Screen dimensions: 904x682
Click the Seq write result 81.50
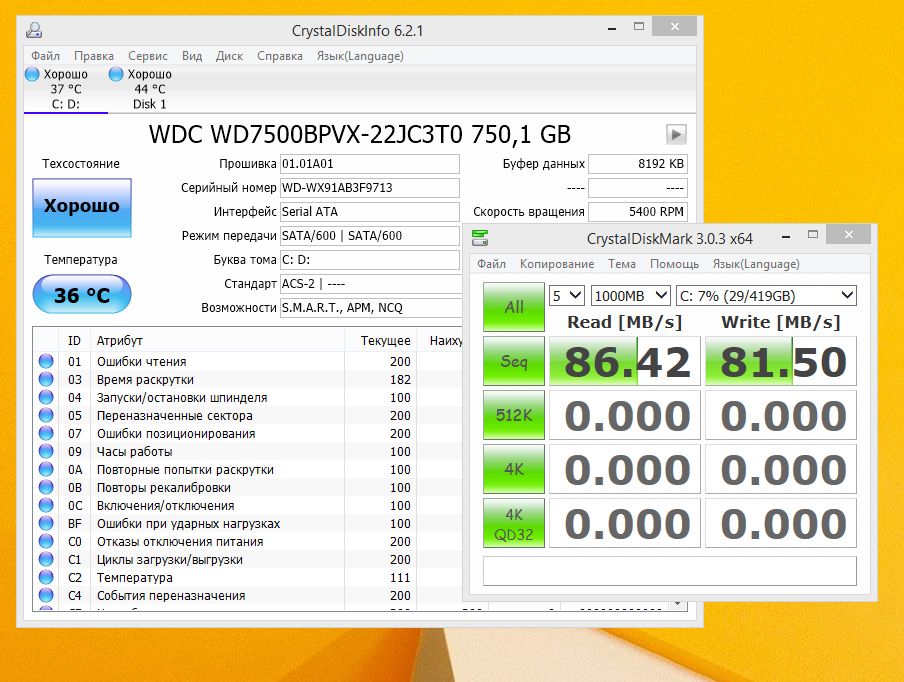(x=781, y=361)
